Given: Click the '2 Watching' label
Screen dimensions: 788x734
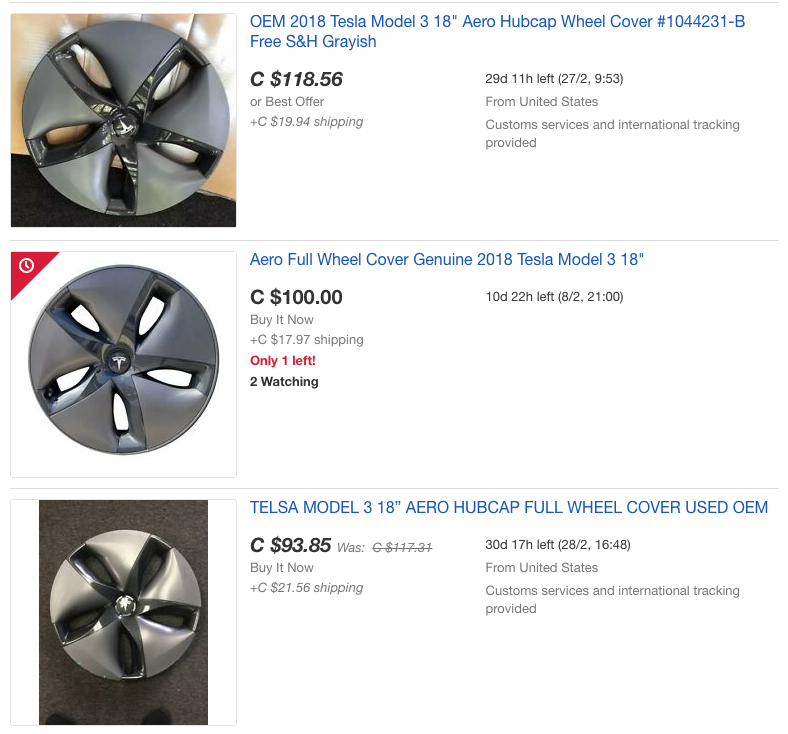Looking at the screenshot, I should (284, 382).
